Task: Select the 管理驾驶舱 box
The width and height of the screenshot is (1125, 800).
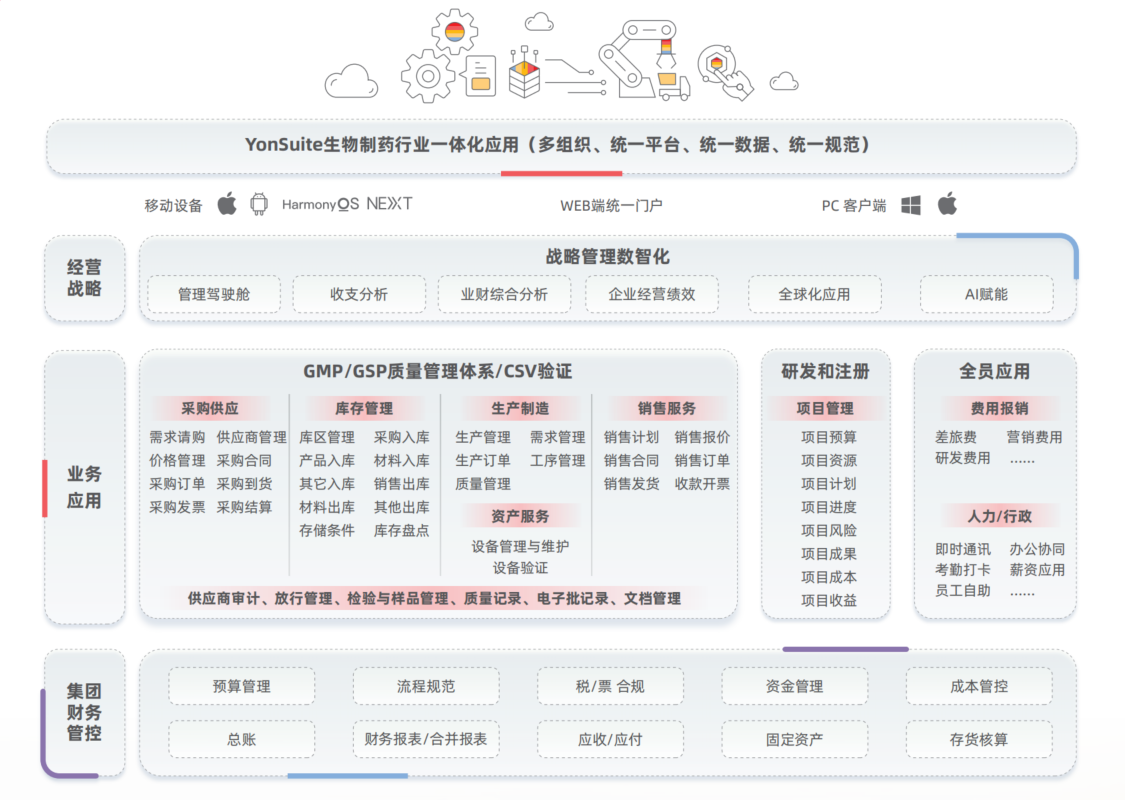Action: (213, 294)
